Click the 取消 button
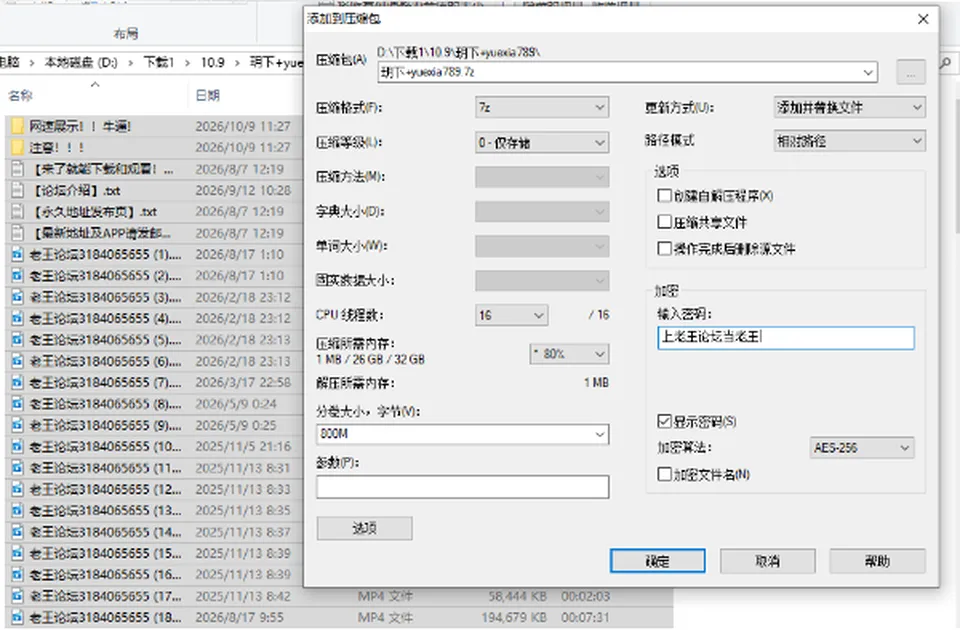 click(767, 561)
